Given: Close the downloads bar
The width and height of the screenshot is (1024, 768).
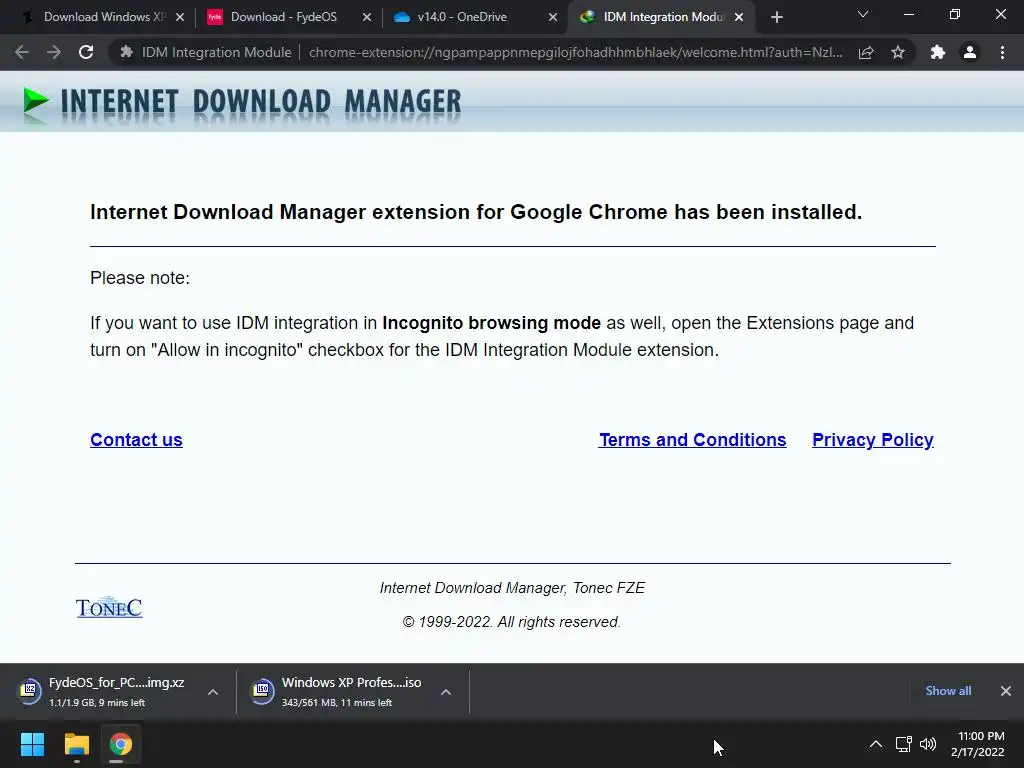Looking at the screenshot, I should 1006,690.
